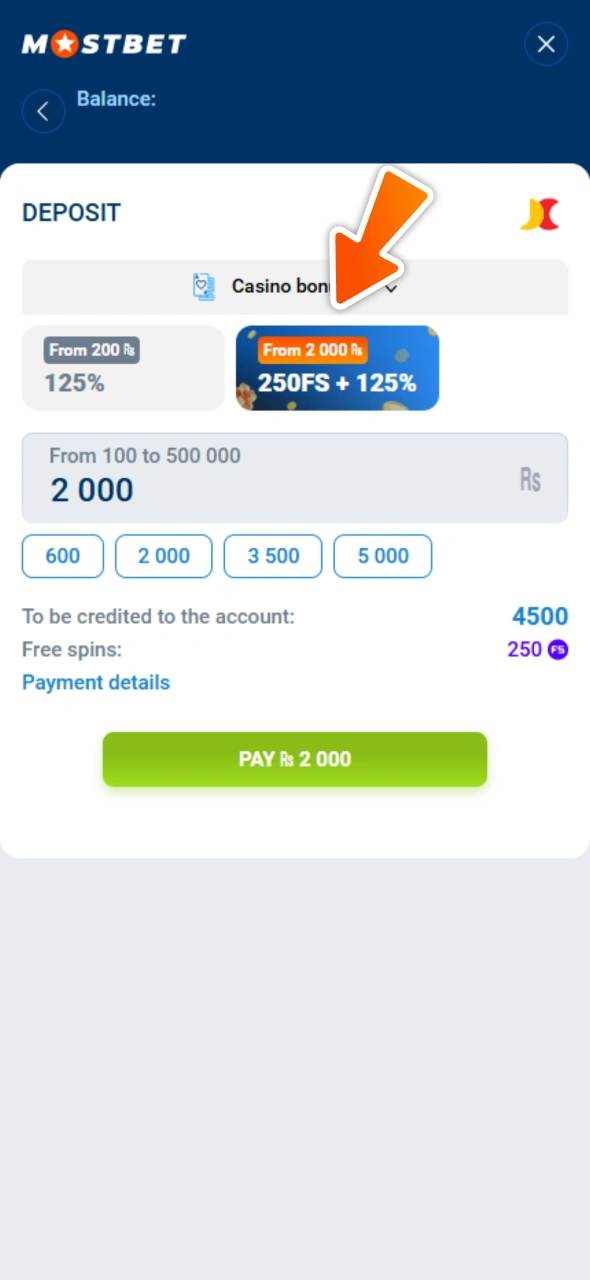The image size is (590, 1280).
Task: Click the playing cards icon on Casino bonus
Action: pos(204,286)
